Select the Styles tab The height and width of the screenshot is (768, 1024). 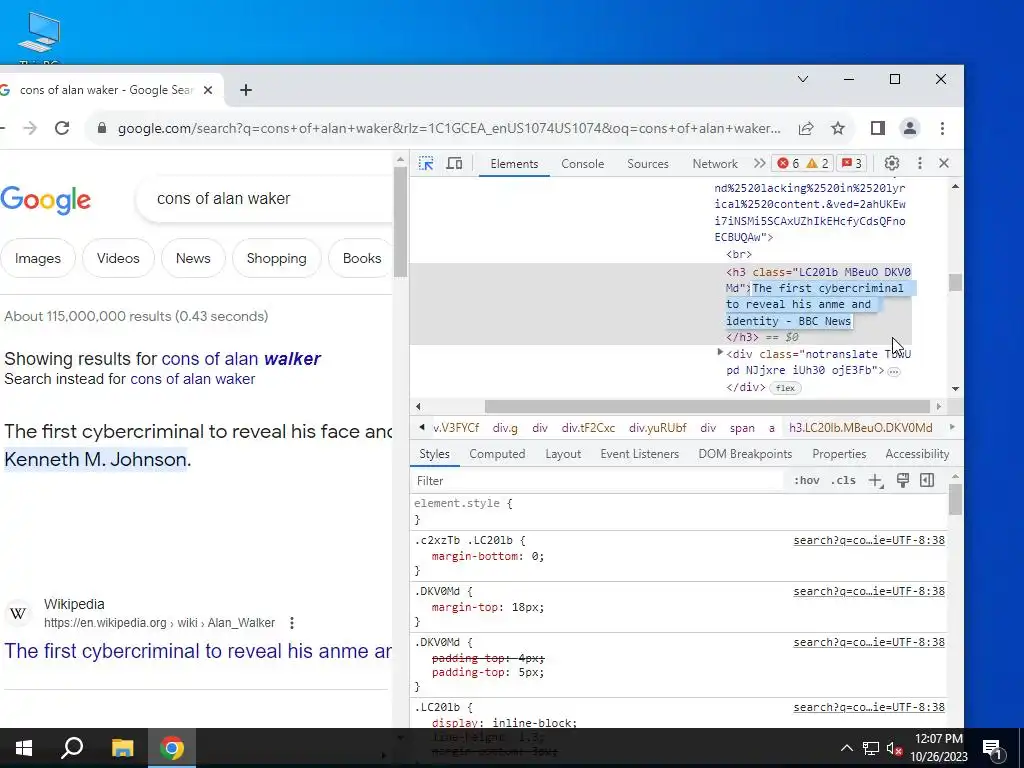pyautogui.click(x=434, y=454)
